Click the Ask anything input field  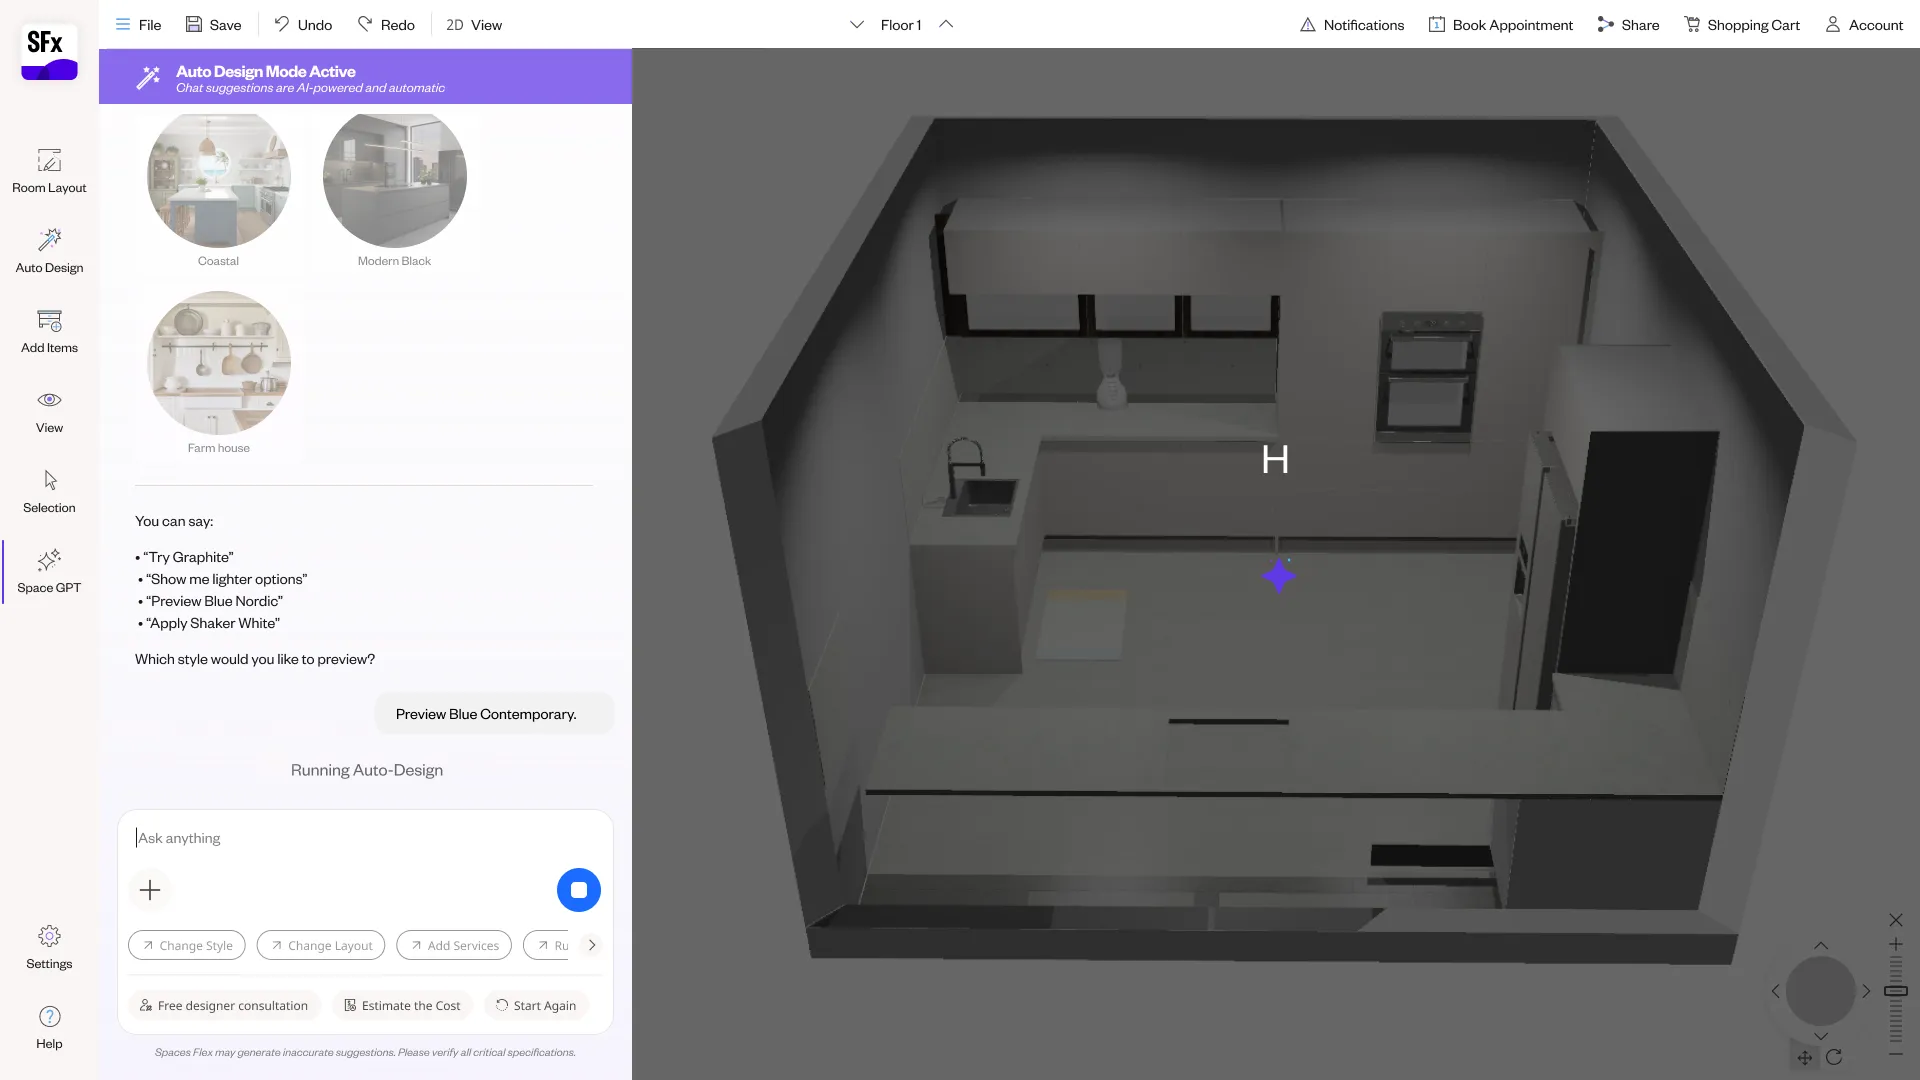(365, 838)
